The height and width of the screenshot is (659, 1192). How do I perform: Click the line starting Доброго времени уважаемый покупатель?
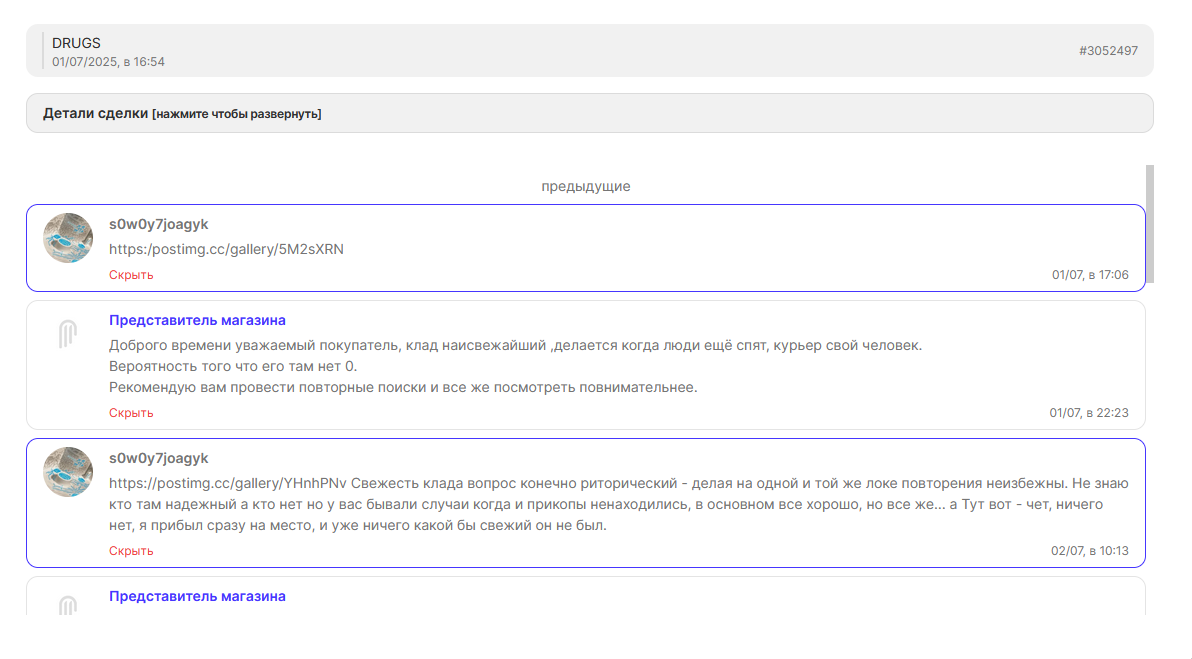(515, 346)
